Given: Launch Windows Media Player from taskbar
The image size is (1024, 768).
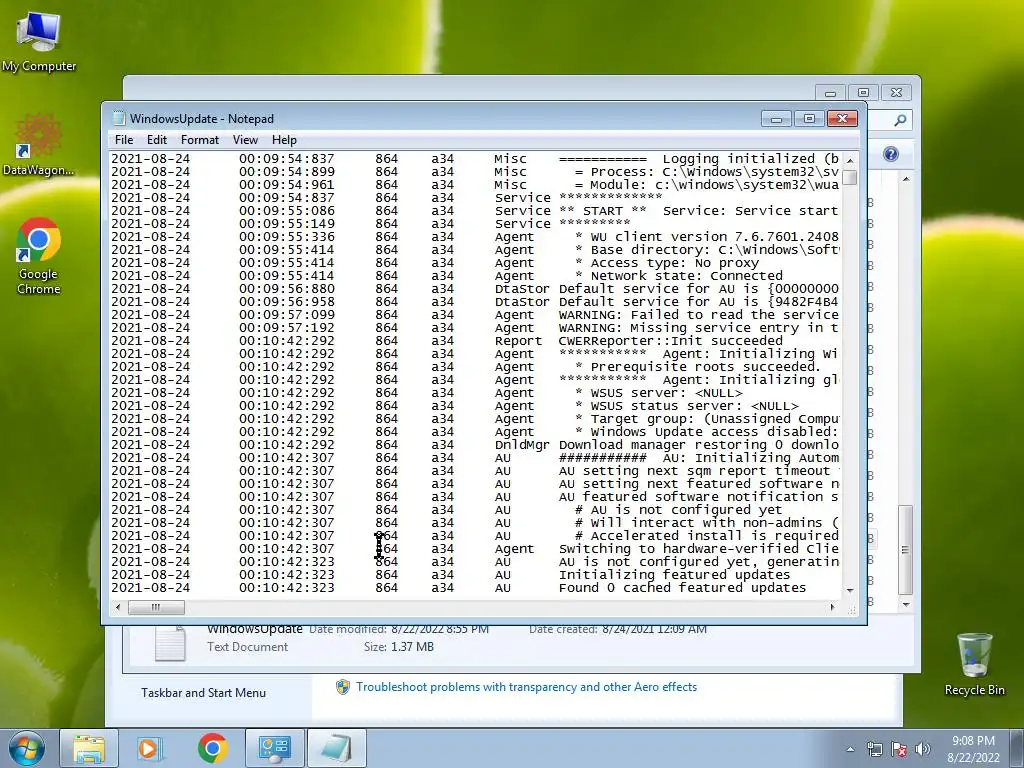Looking at the screenshot, I should (x=150, y=748).
